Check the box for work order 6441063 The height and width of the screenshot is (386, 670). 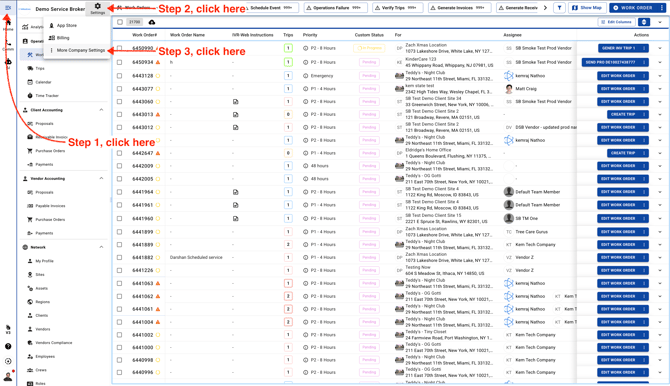120,283
